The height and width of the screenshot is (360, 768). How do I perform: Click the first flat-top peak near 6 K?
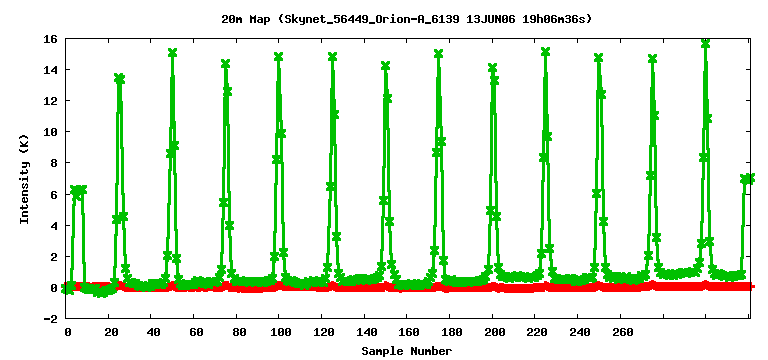point(78,190)
